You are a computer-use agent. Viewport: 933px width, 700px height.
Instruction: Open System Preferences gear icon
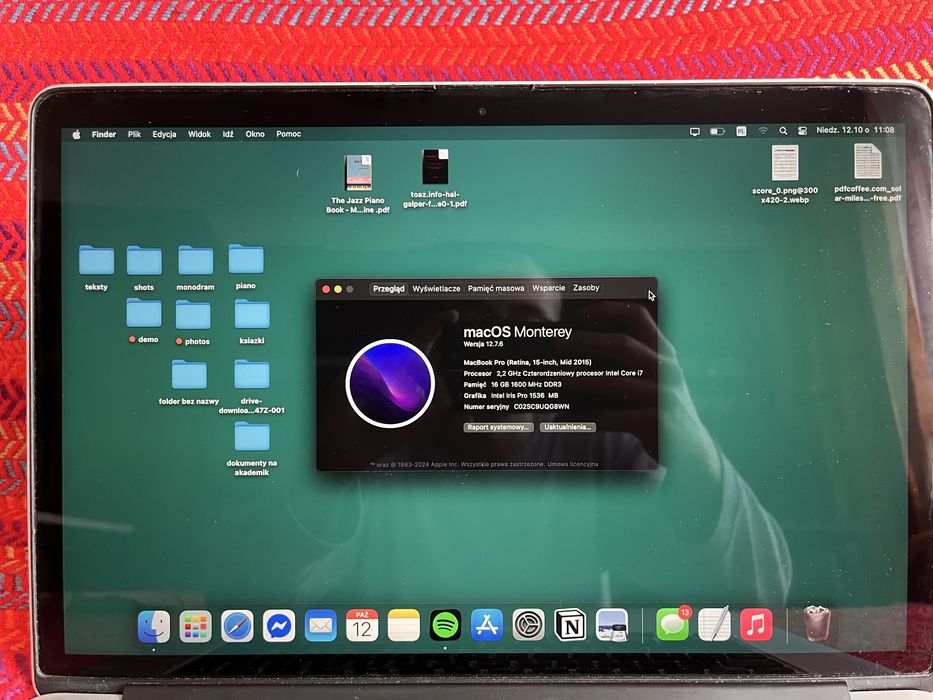click(x=528, y=625)
